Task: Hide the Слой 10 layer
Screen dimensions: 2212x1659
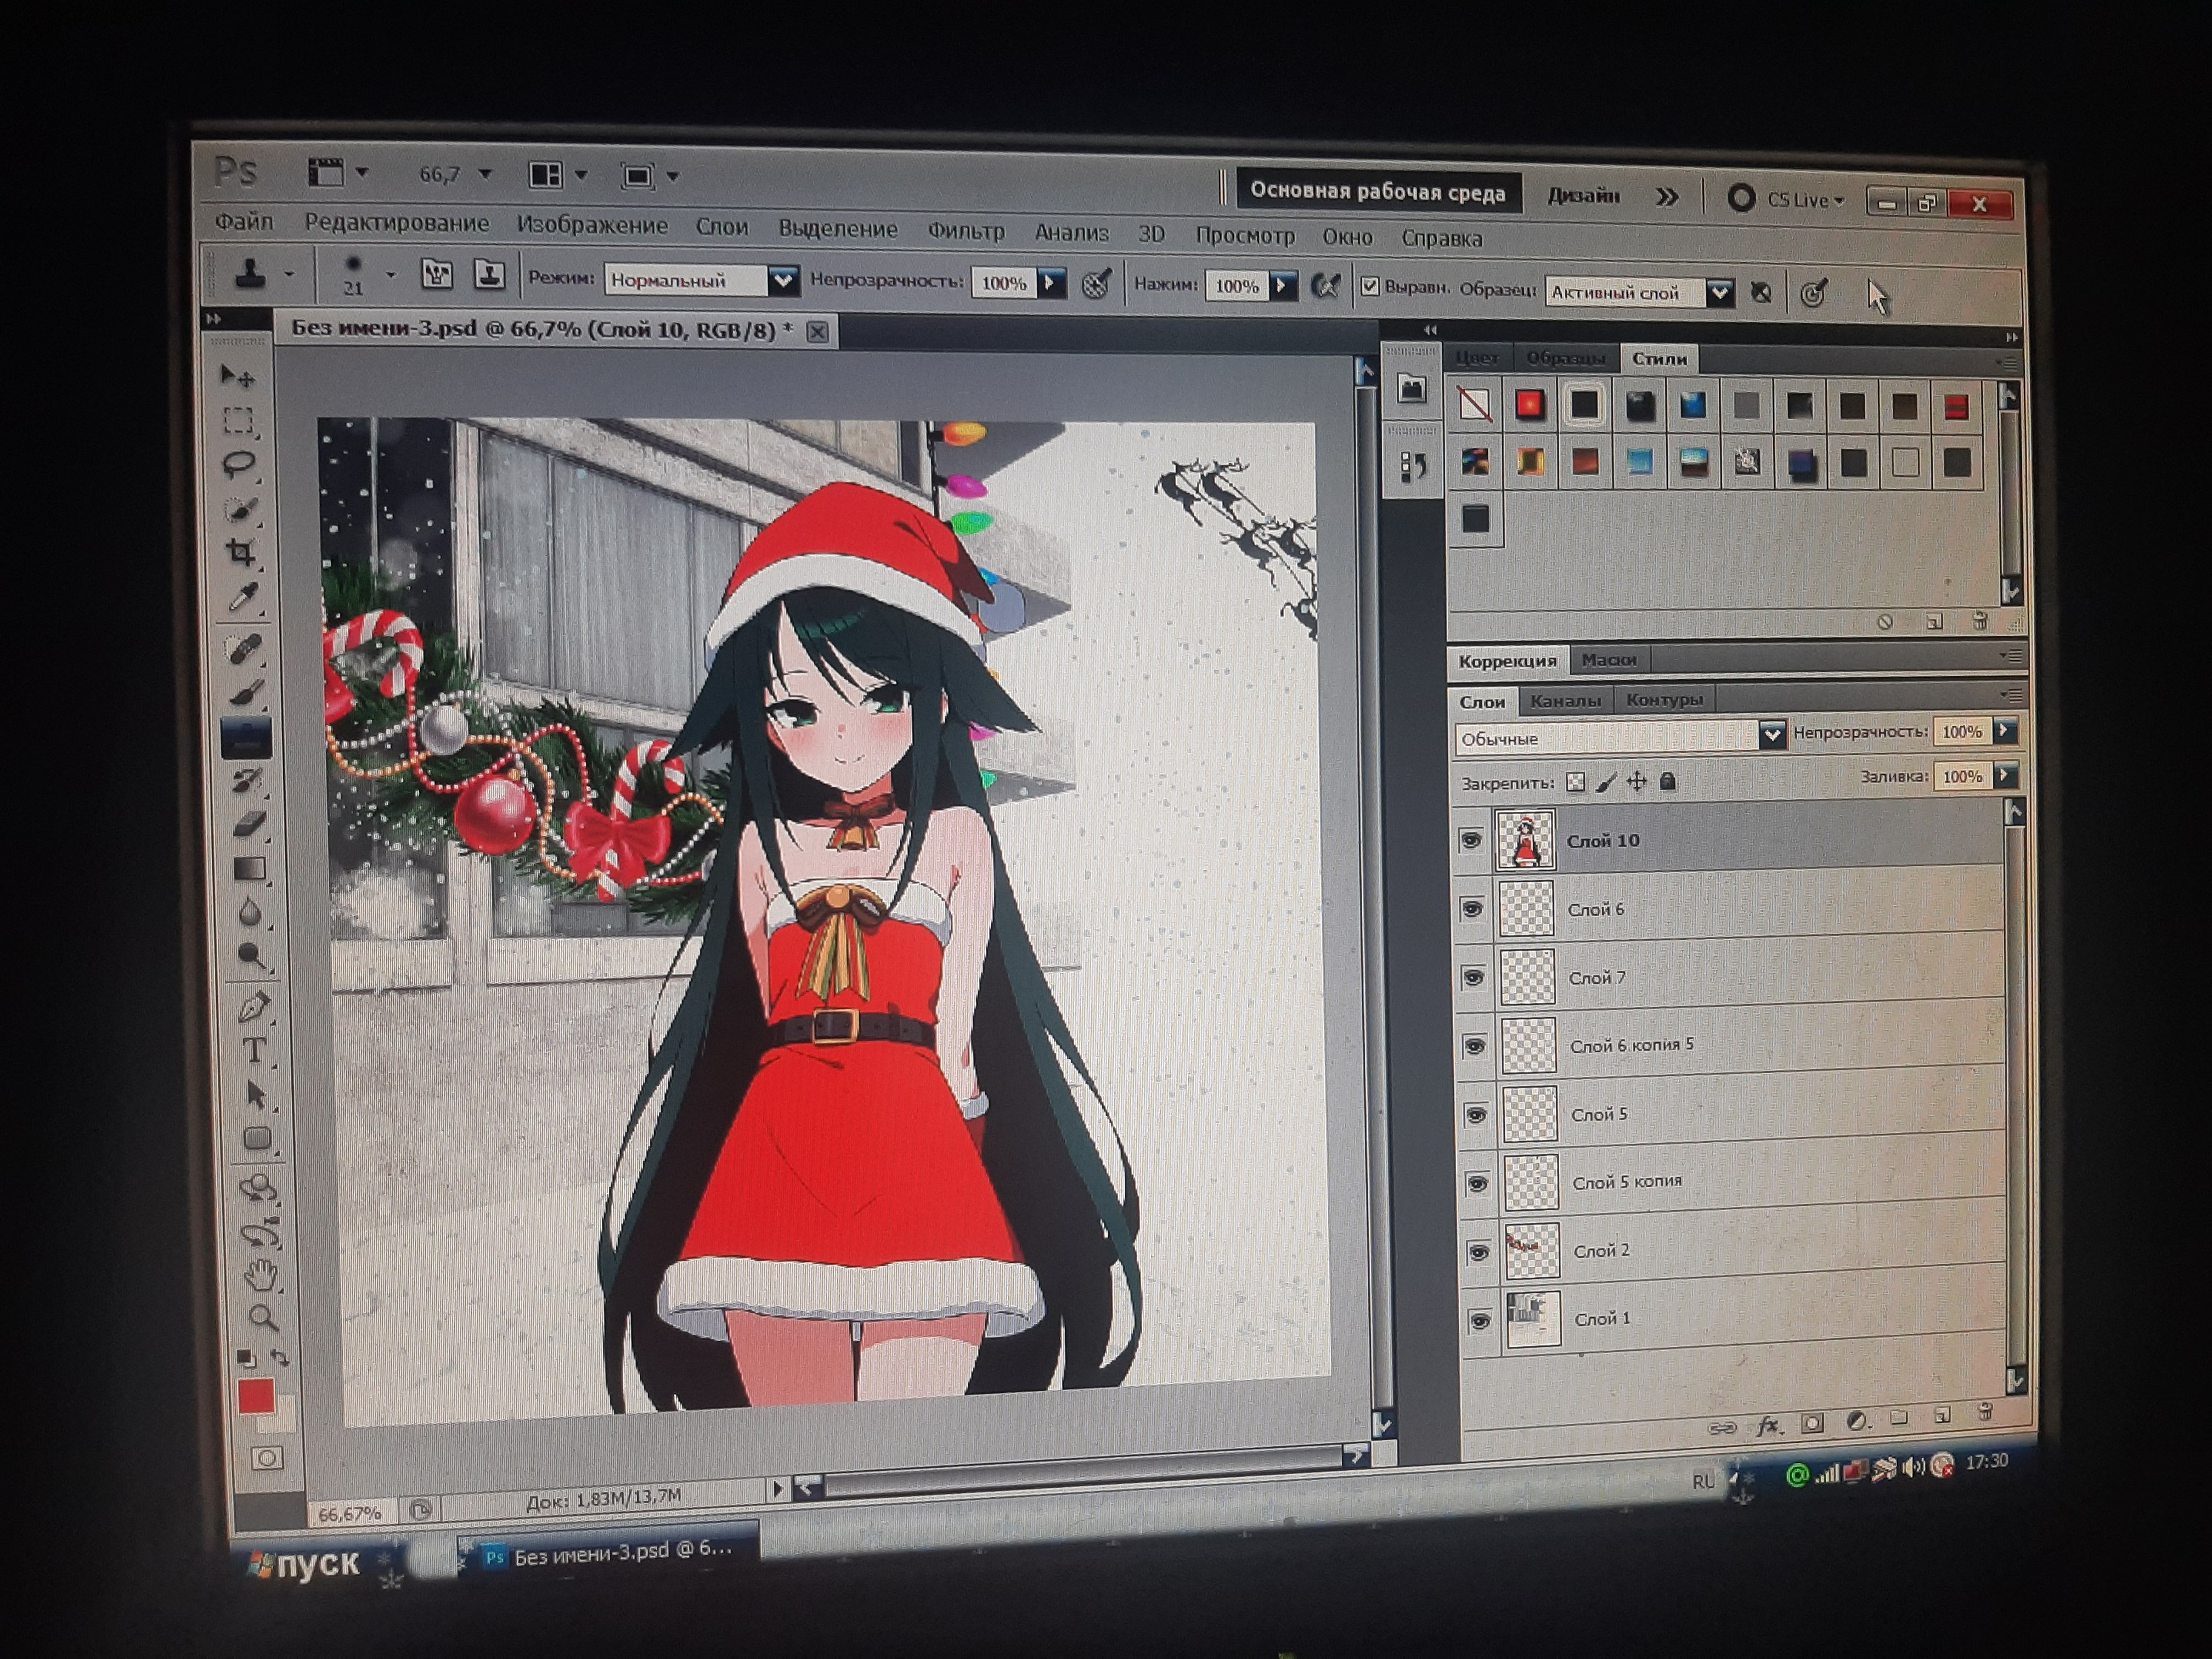Action: click(1471, 840)
